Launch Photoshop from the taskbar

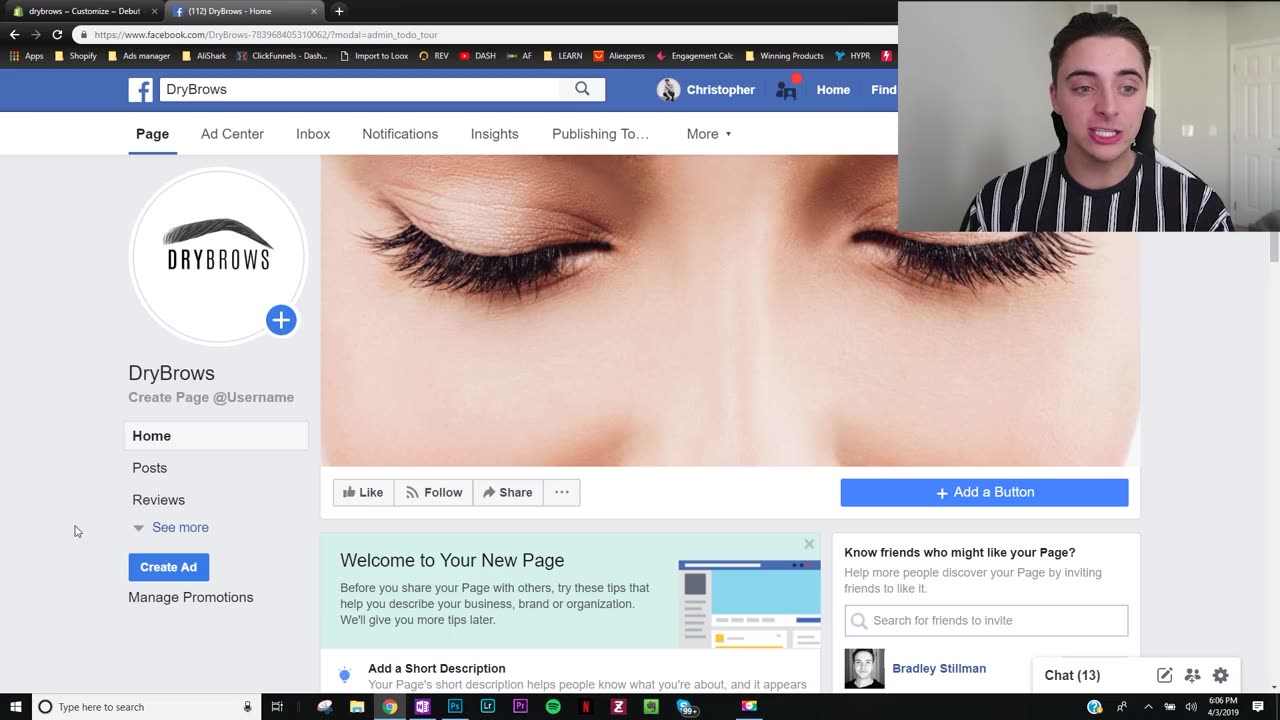455,707
